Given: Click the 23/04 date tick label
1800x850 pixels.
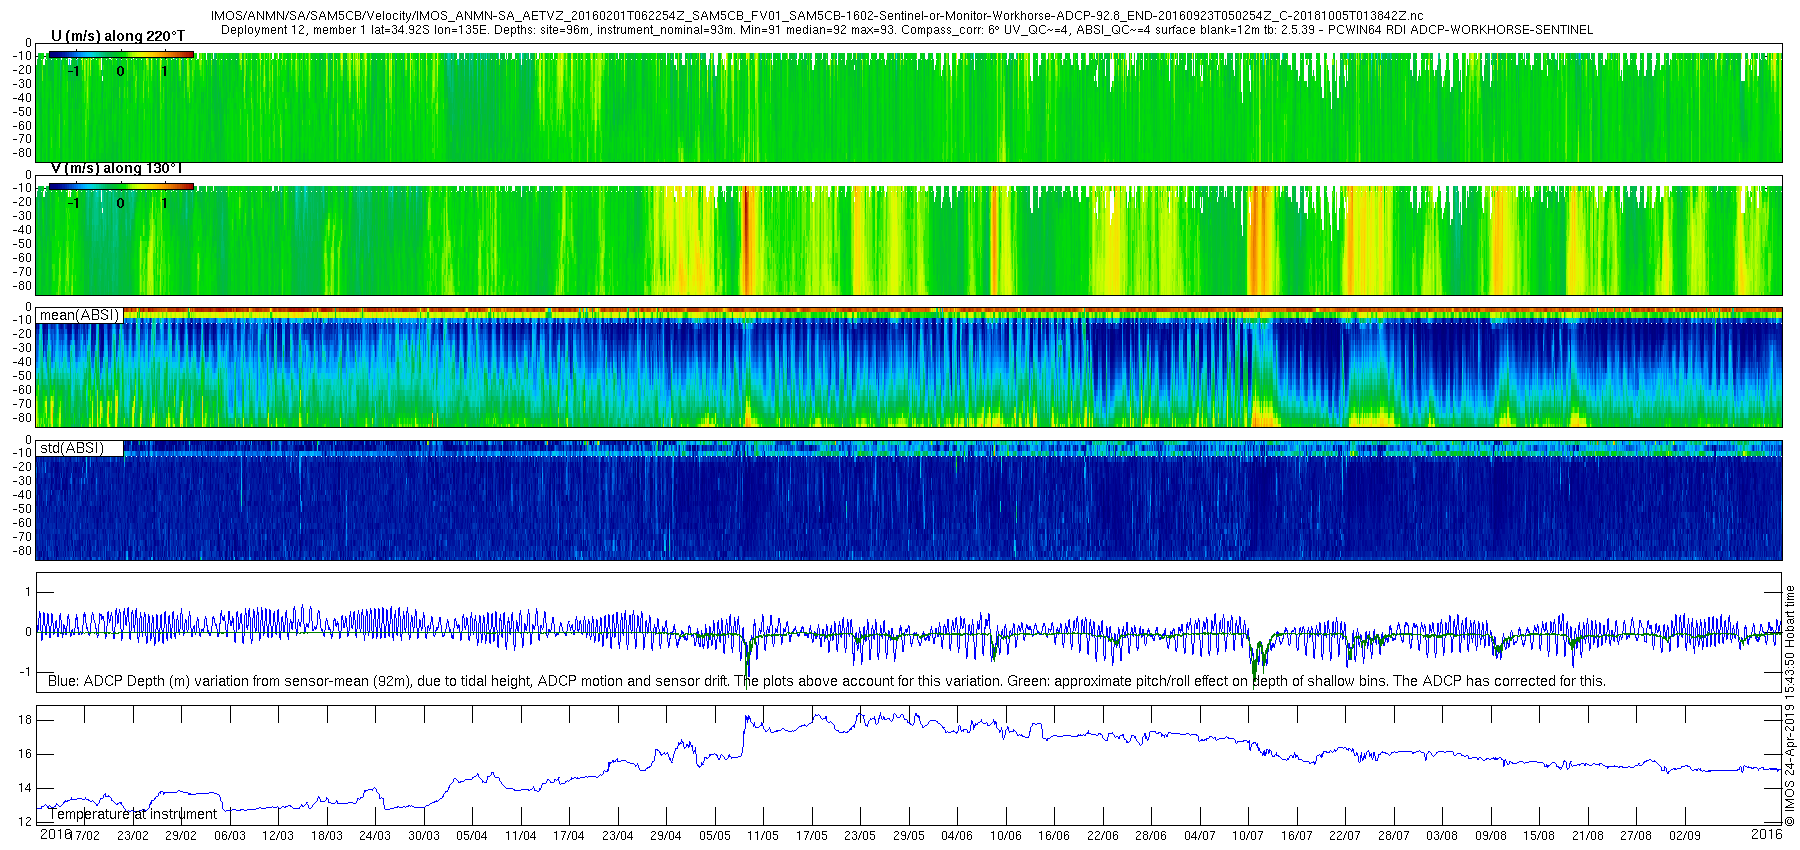Looking at the screenshot, I should coord(617,836).
